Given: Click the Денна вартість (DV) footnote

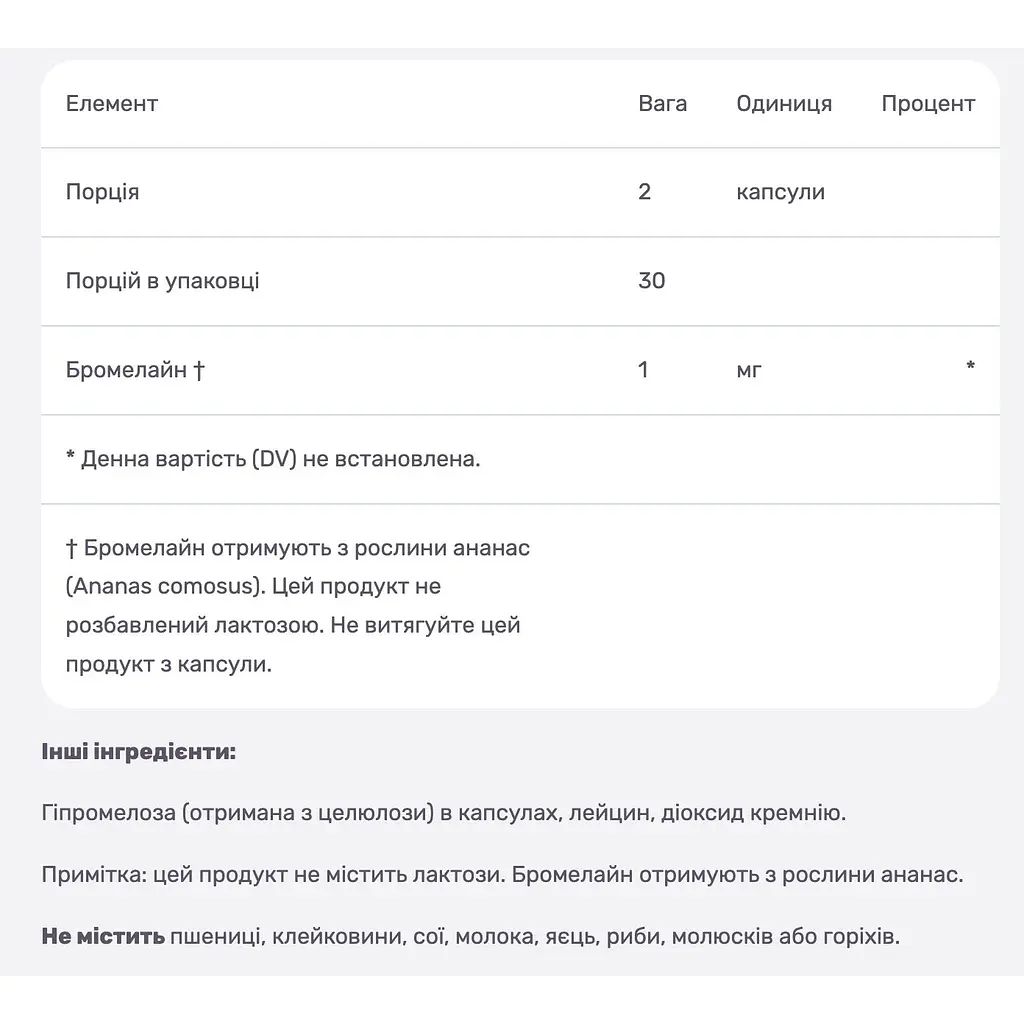Looking at the screenshot, I should pyautogui.click(x=273, y=459).
